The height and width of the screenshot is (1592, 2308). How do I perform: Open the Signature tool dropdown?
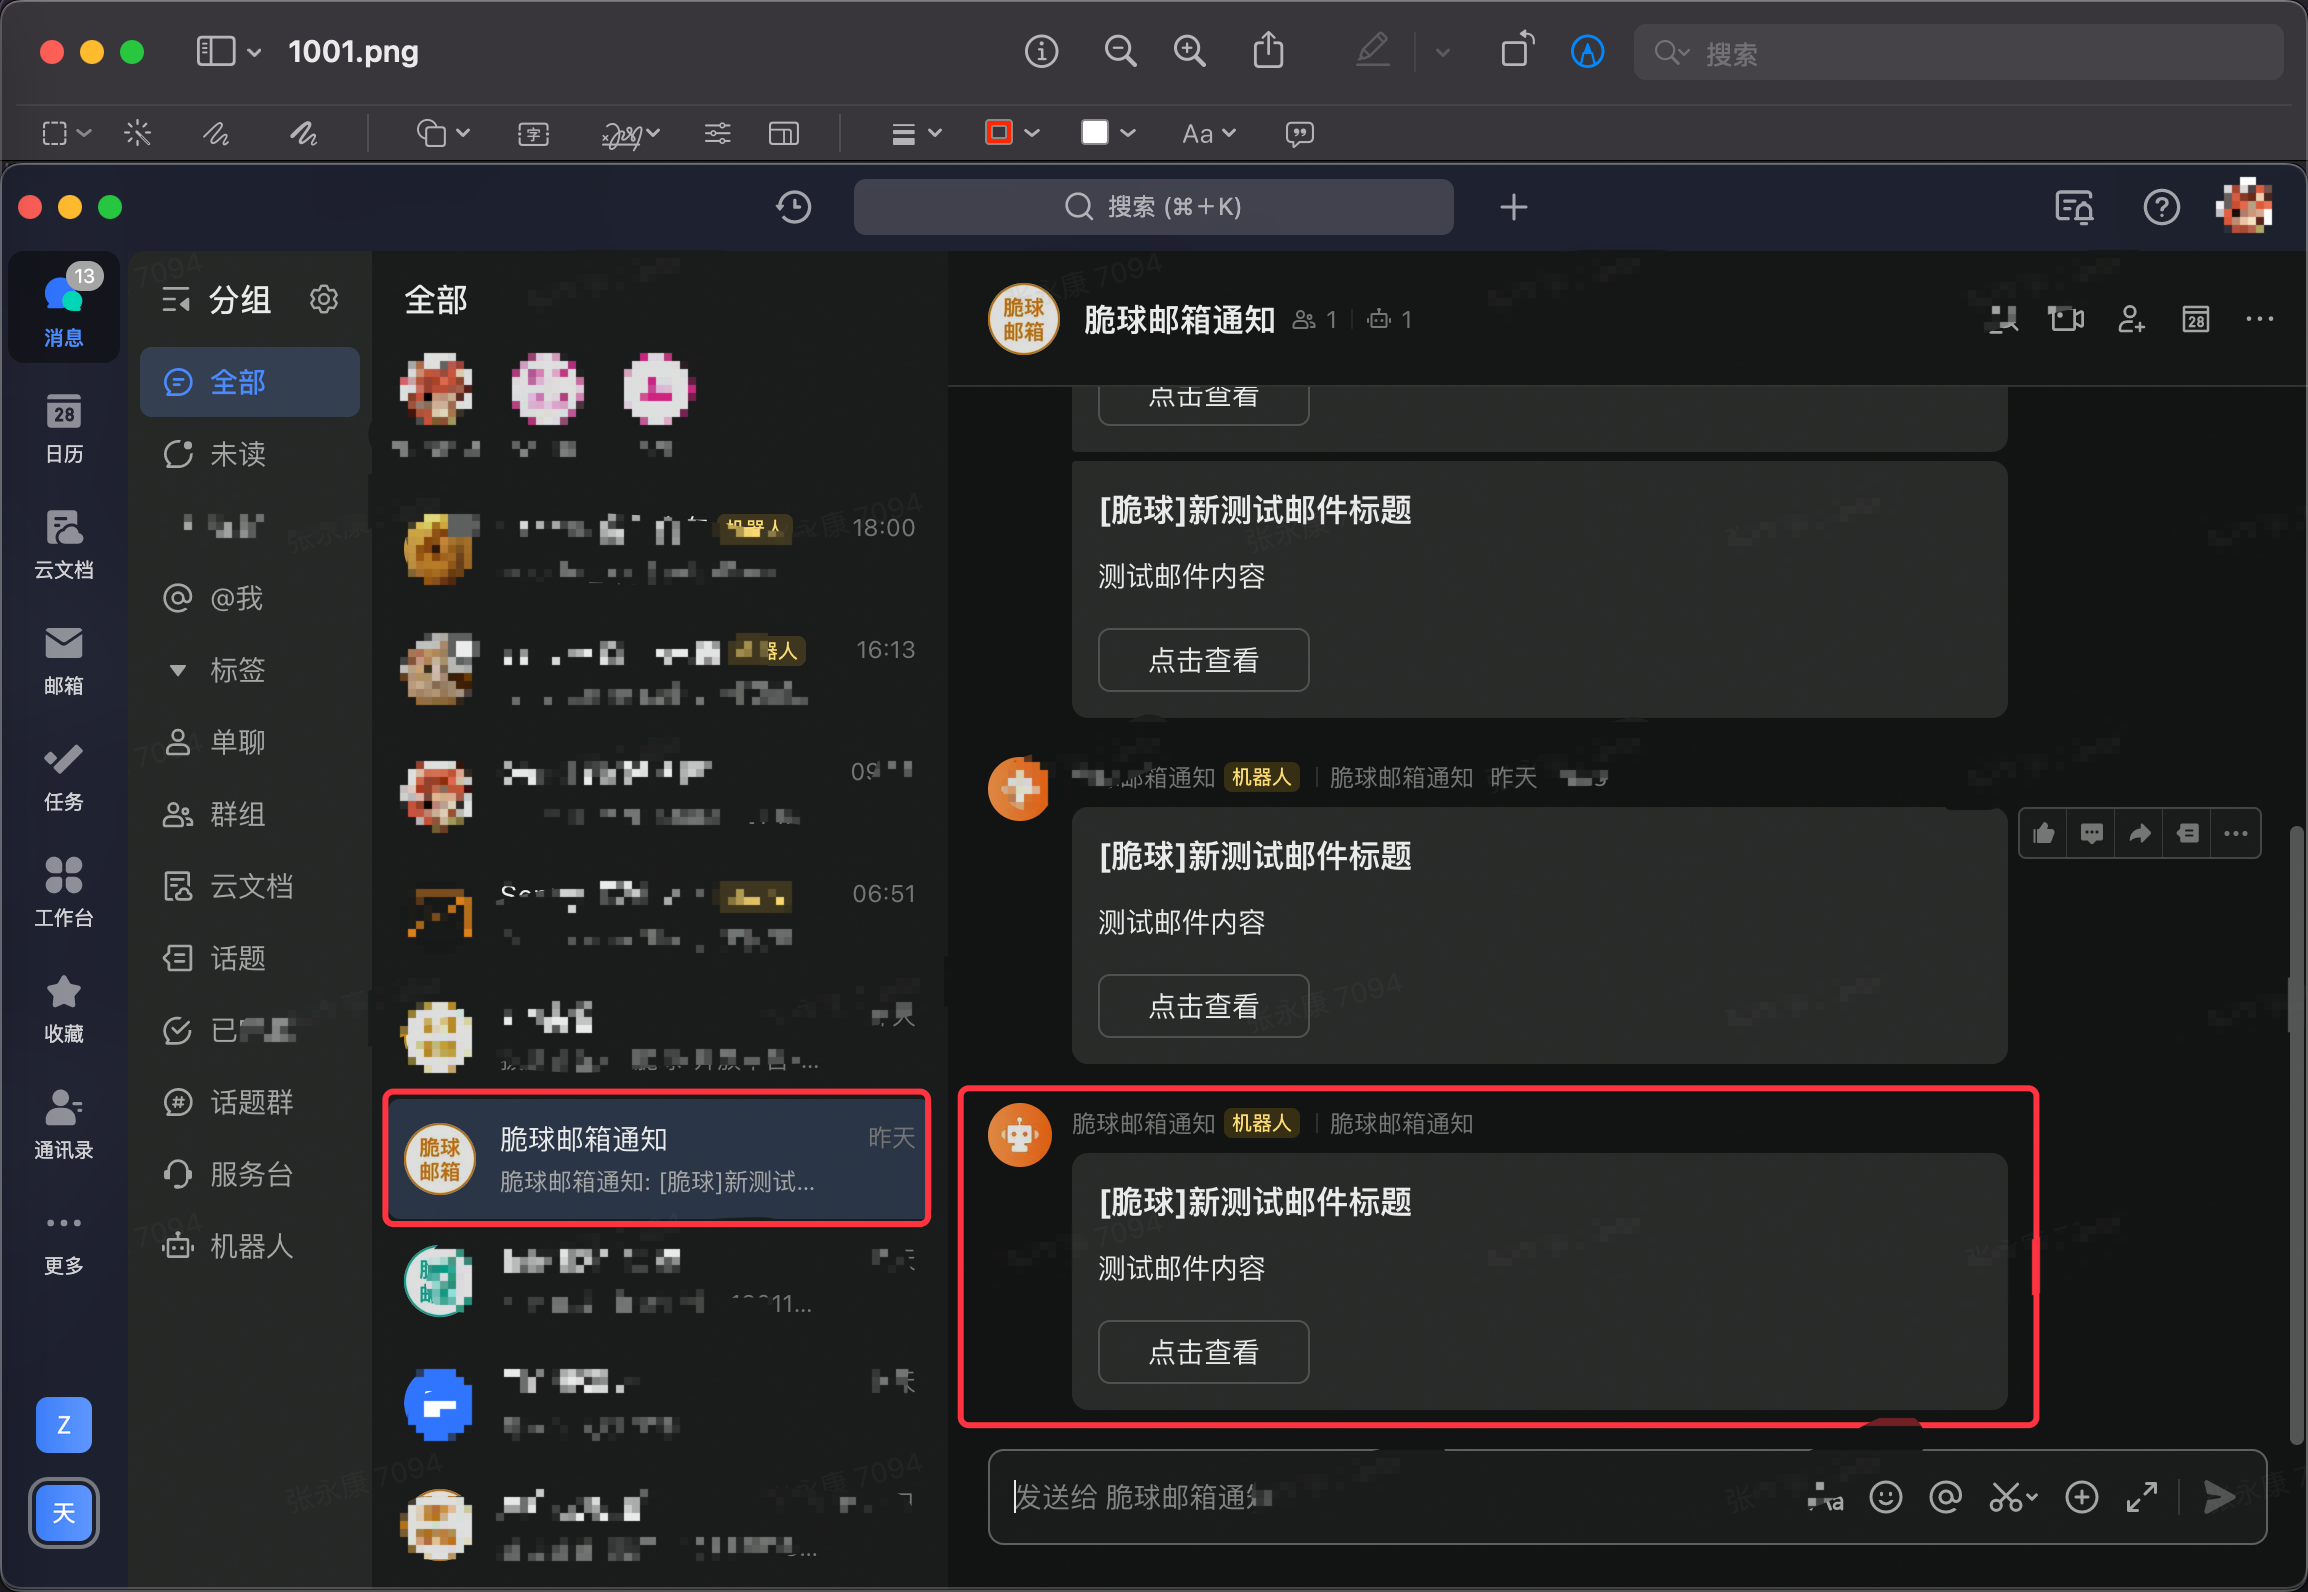pos(630,133)
